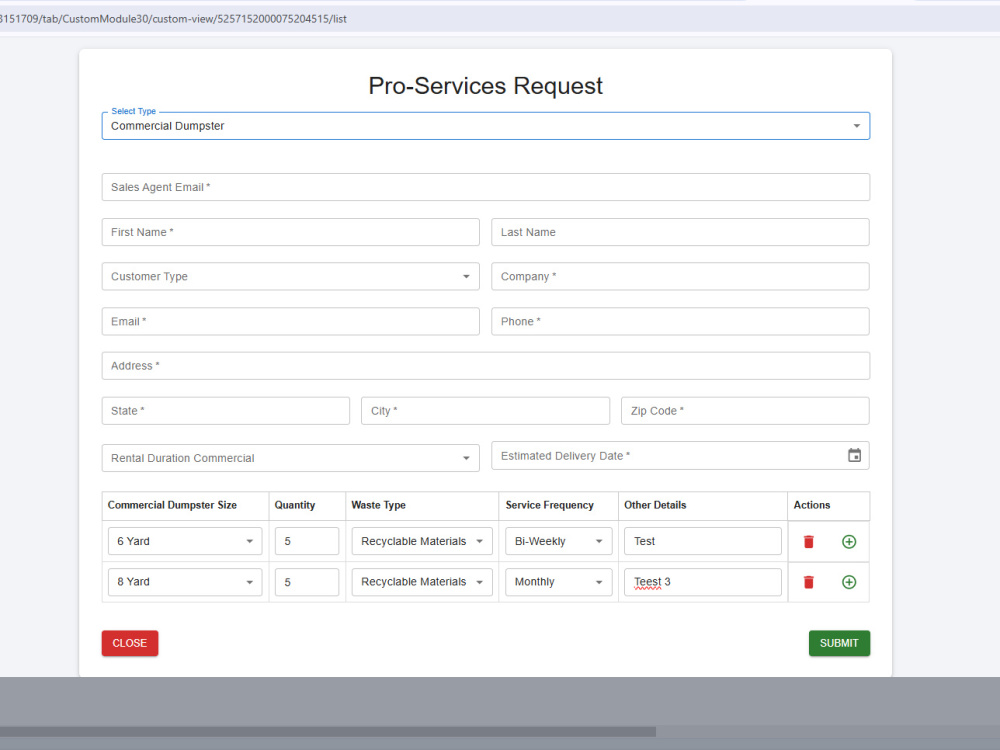The image size is (1000, 750).
Task: Open Waste Type dropdown in 6 Yard row
Action: tap(422, 541)
